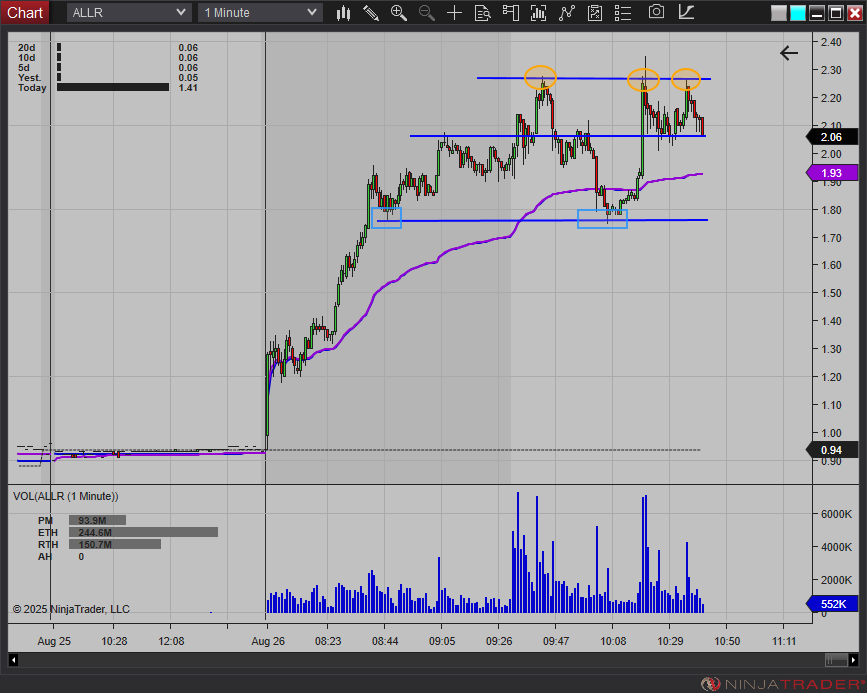Activate the crosshair cursor tool
Image resolution: width=867 pixels, height=693 pixels.
[x=455, y=13]
